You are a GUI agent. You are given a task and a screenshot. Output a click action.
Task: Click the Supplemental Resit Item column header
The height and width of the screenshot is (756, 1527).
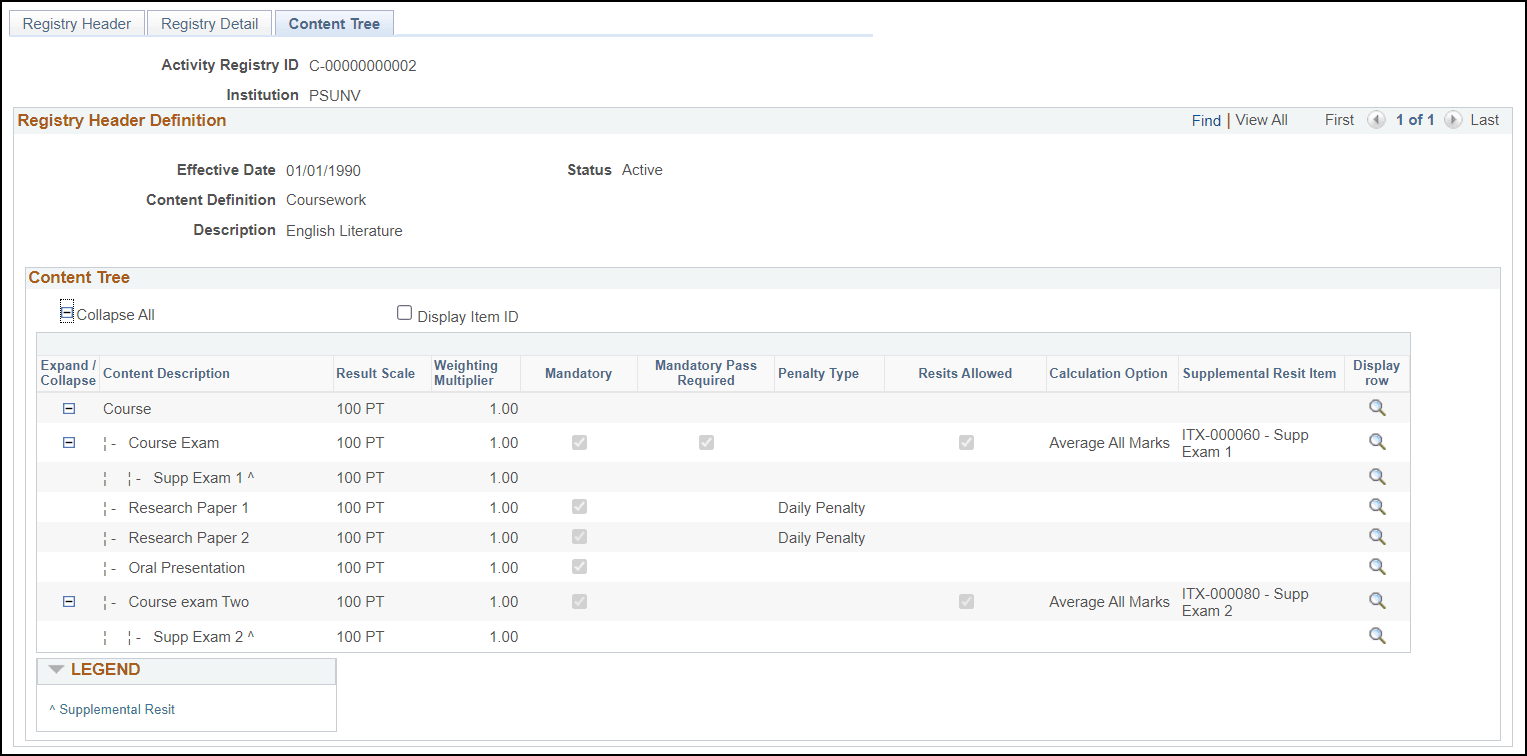[1259, 373]
